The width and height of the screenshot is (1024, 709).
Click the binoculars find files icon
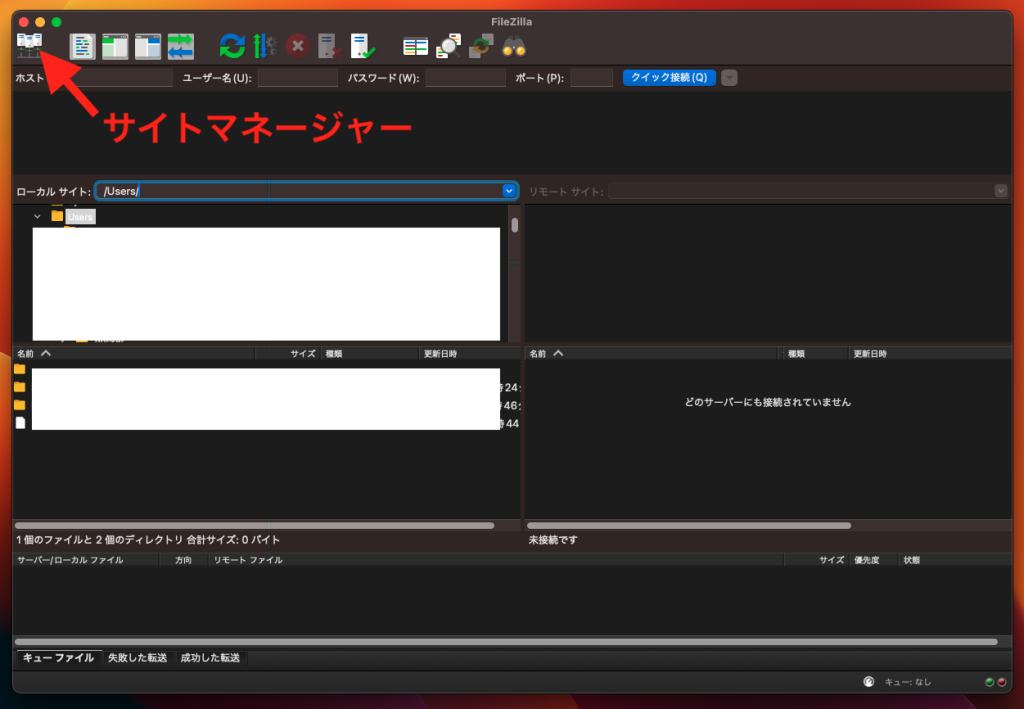coord(514,45)
